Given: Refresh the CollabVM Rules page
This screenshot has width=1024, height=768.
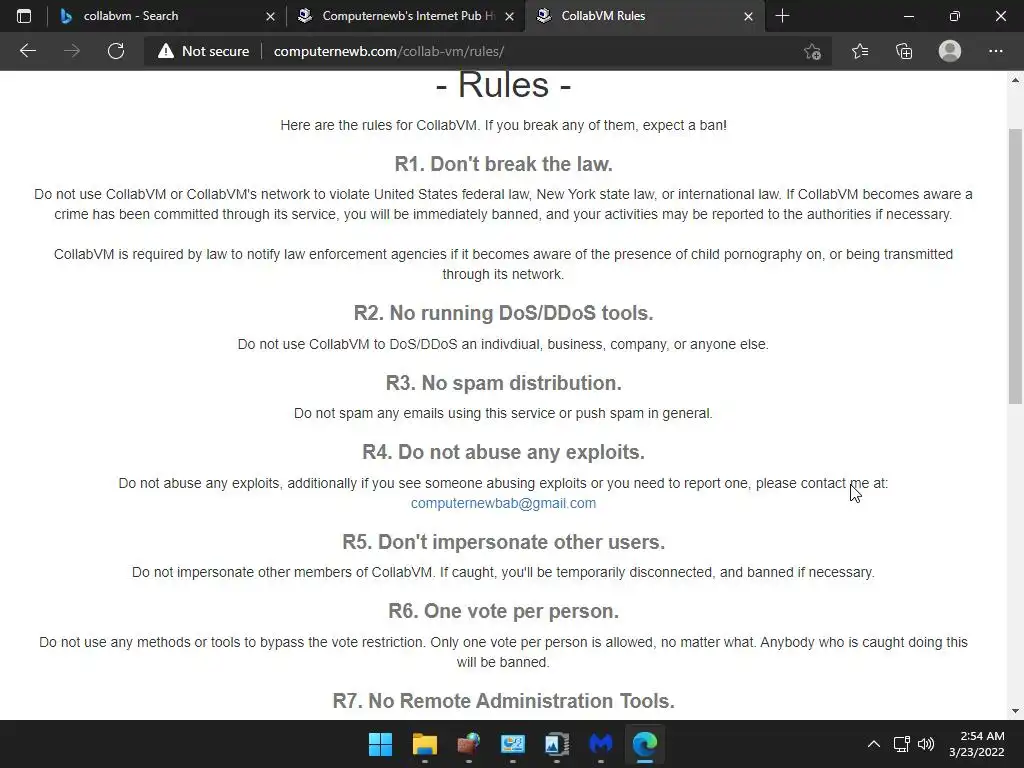Looking at the screenshot, I should (x=116, y=51).
